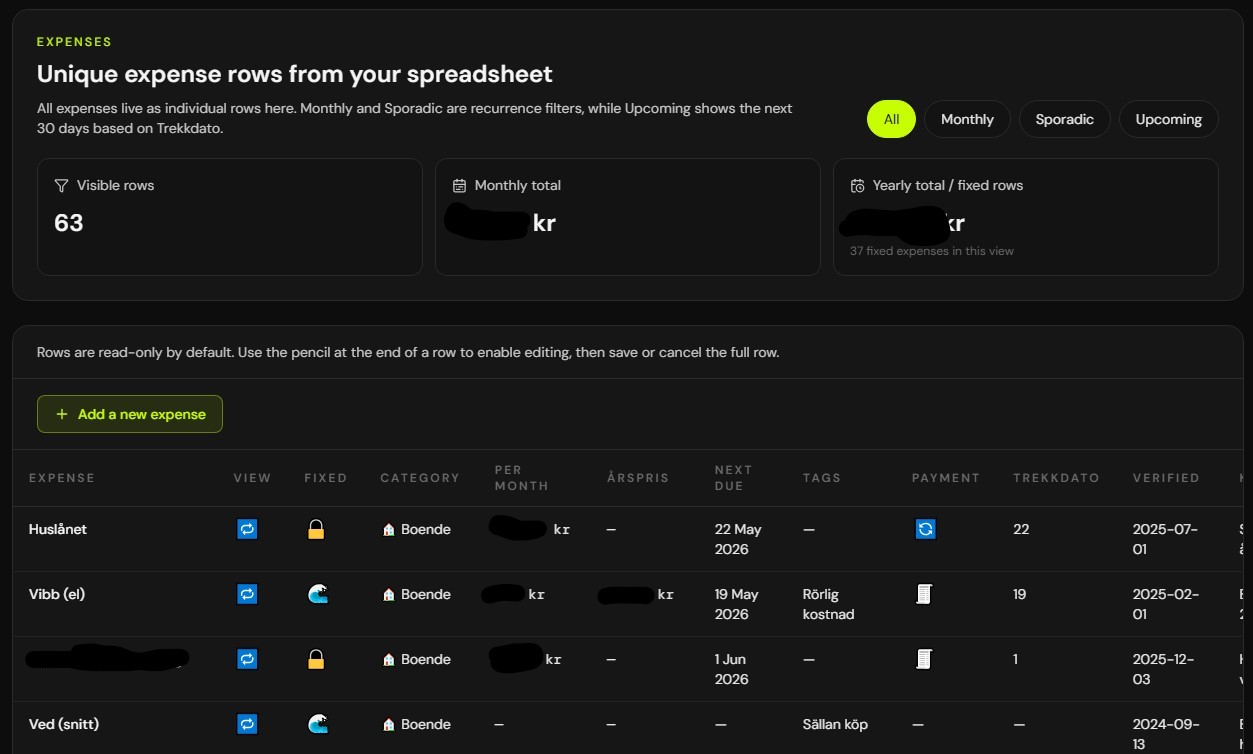Click the NEXT DUE column header
1253x754 pixels.
click(734, 478)
